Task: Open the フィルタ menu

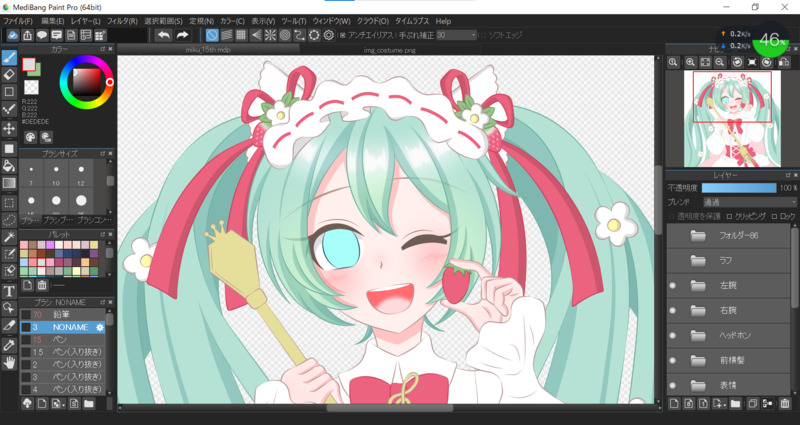Action: click(122, 21)
